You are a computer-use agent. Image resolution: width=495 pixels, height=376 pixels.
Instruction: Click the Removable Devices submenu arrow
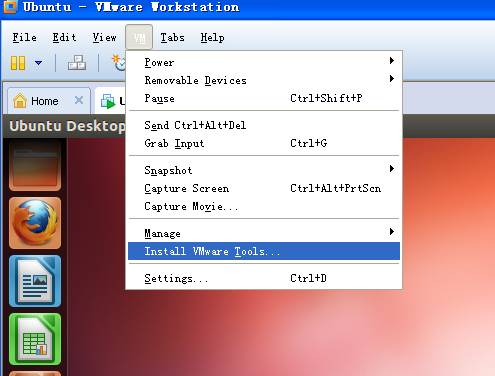coord(392,79)
